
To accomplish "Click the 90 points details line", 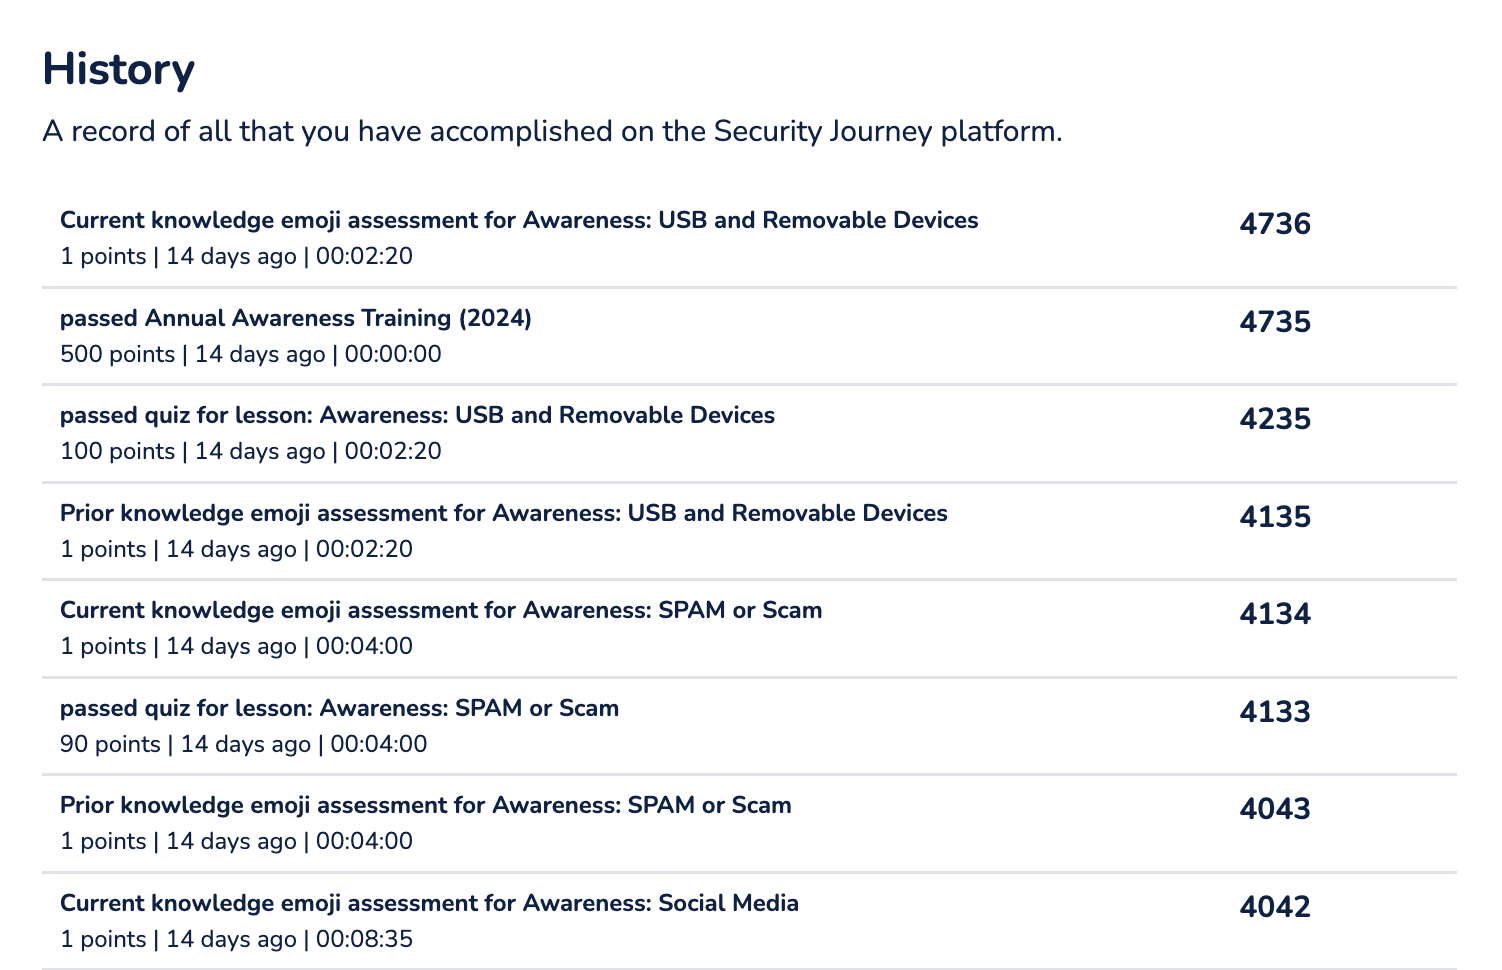I will pos(244,744).
